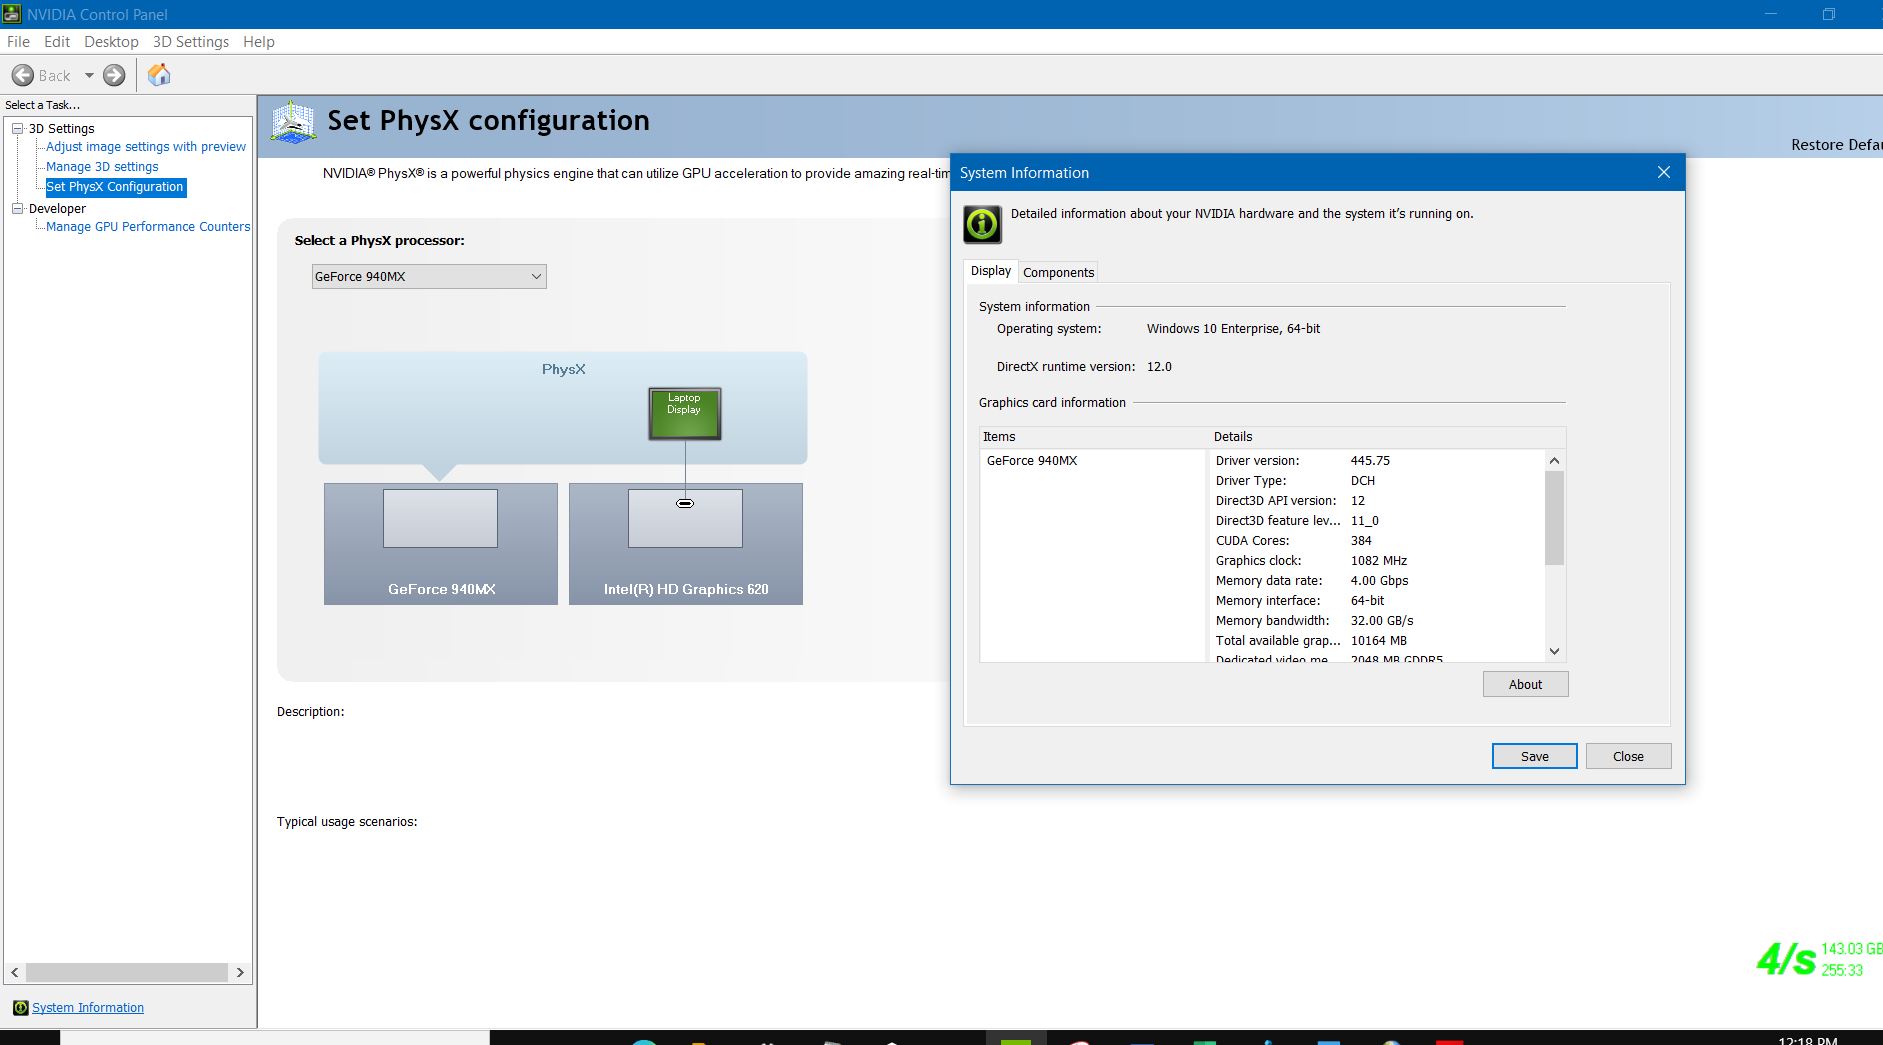Click the PhysX configuration header icon

click(x=293, y=122)
